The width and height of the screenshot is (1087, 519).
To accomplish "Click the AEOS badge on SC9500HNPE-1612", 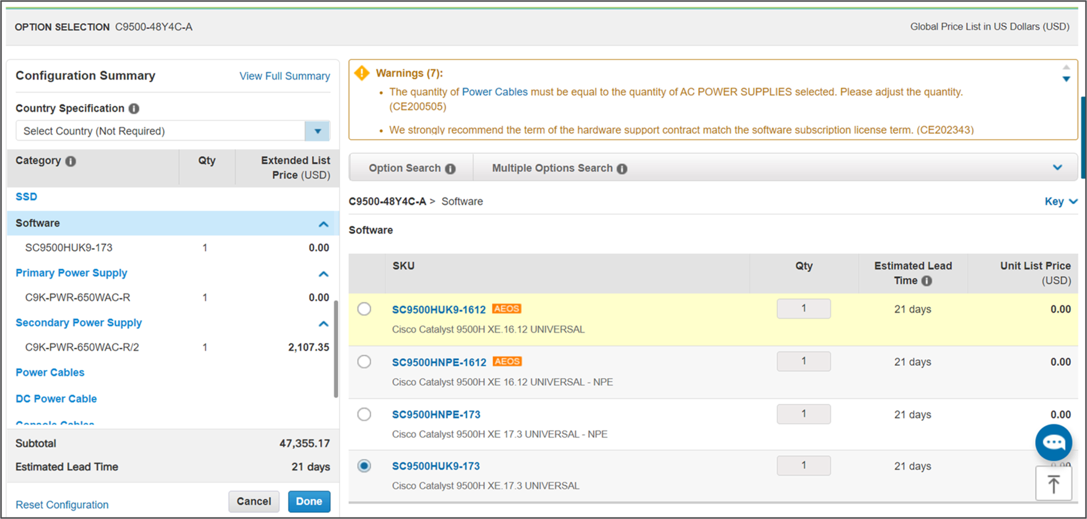I will tap(507, 361).
